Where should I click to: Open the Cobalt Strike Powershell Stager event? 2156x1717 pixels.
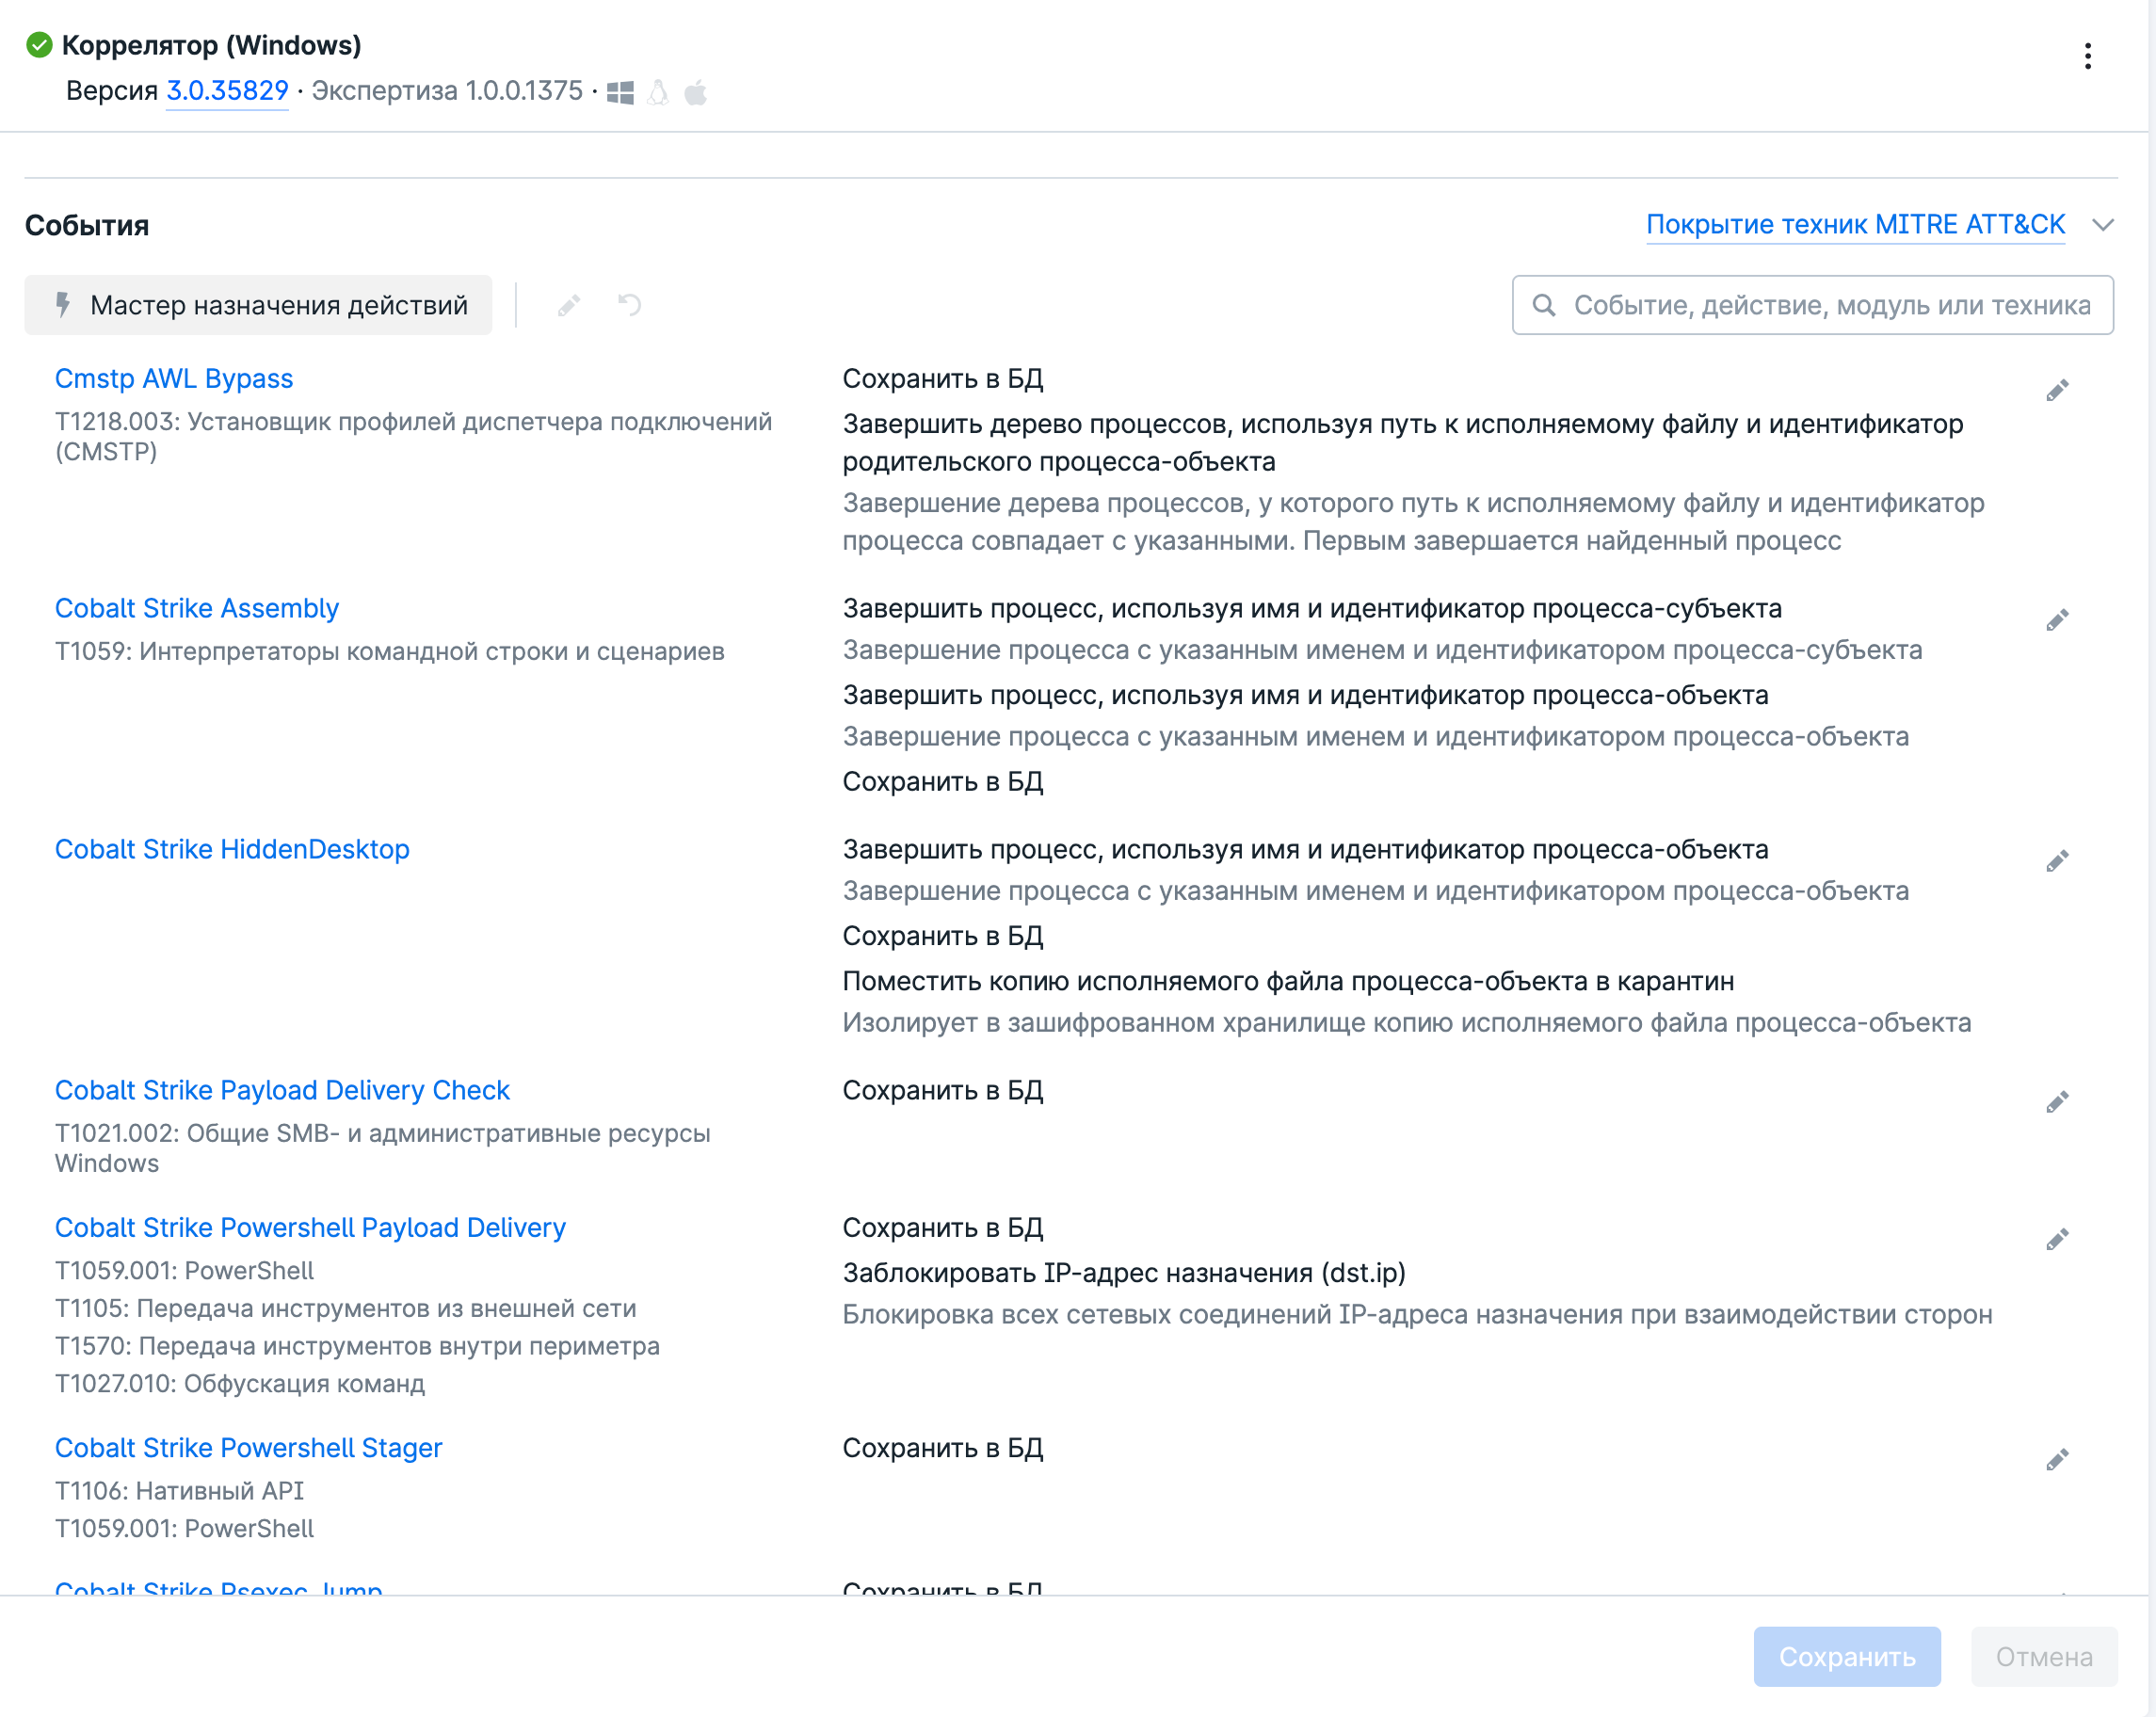(x=248, y=1448)
